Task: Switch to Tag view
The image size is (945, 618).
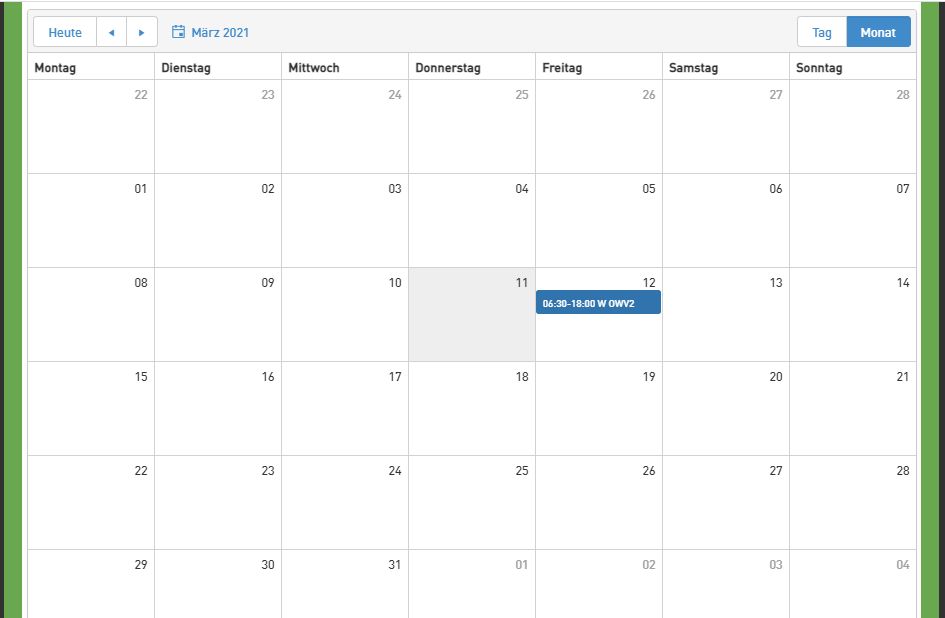Action: tap(822, 32)
